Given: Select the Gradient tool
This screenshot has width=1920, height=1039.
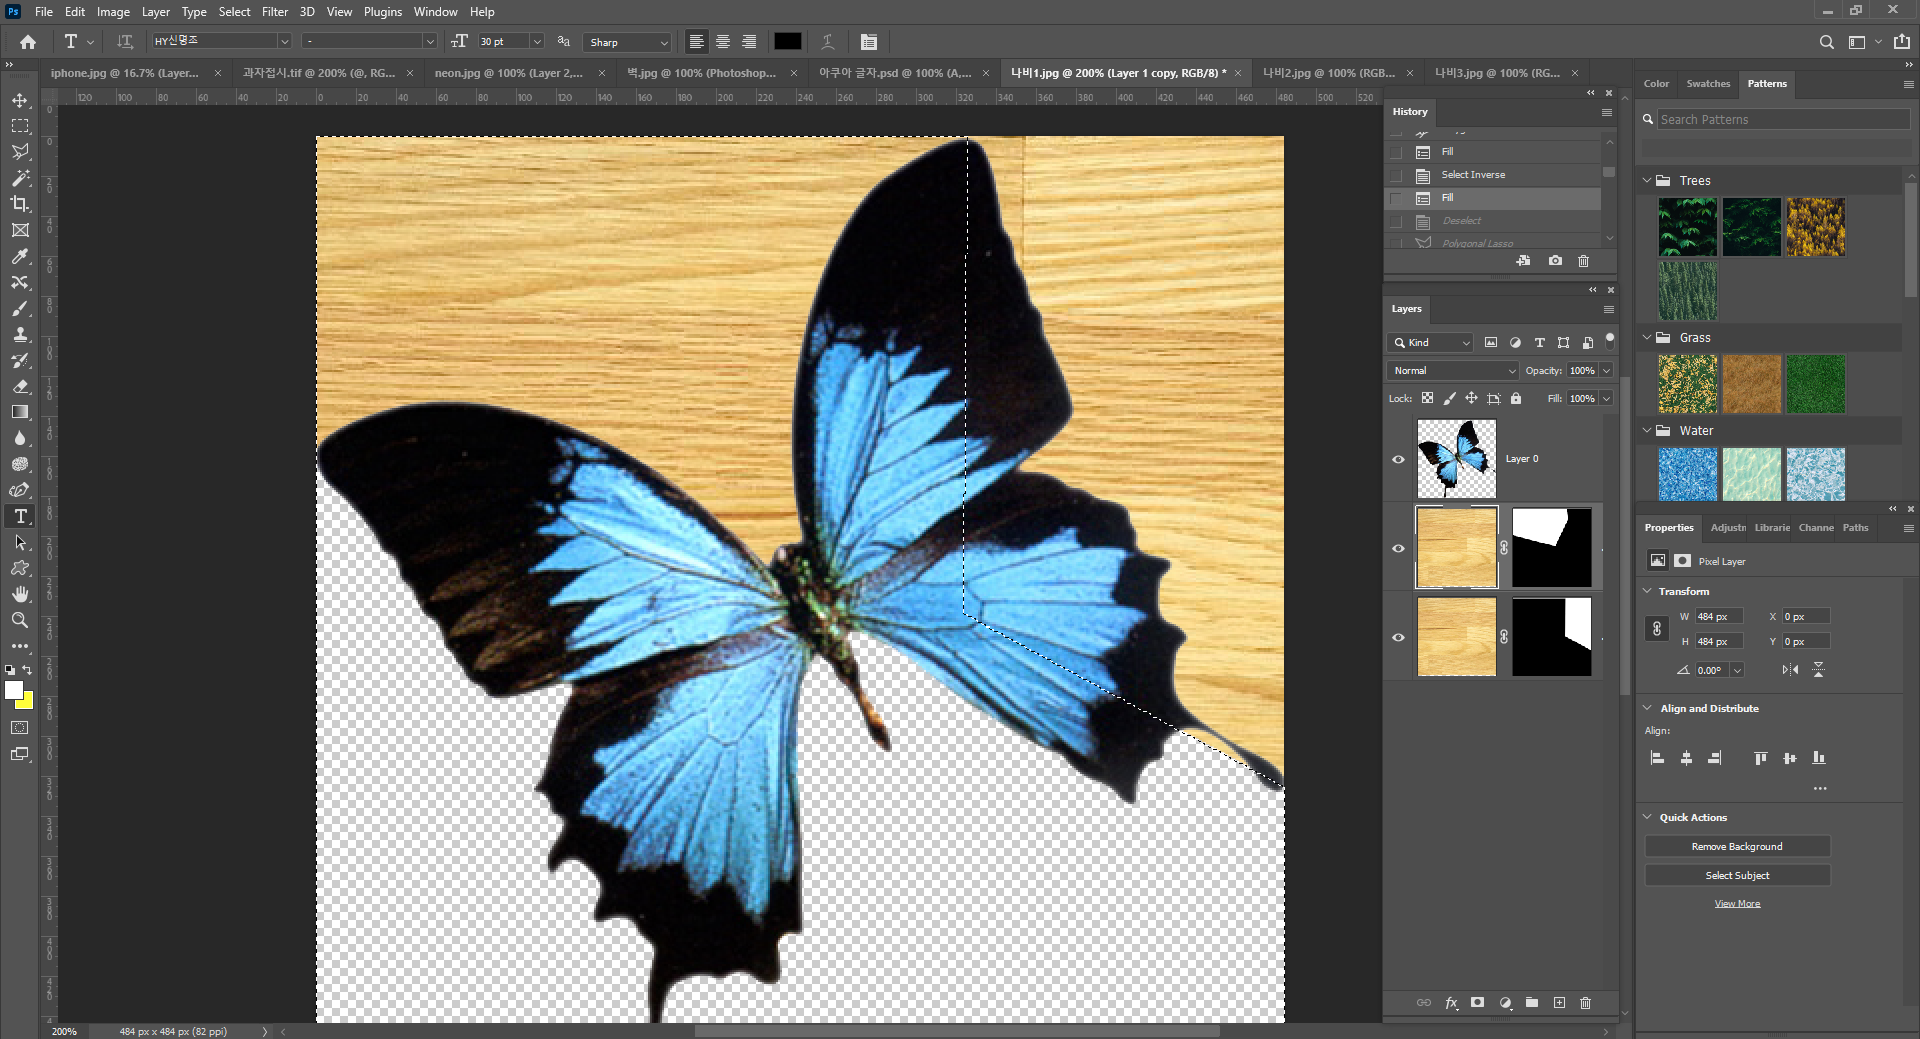Looking at the screenshot, I should coord(20,412).
